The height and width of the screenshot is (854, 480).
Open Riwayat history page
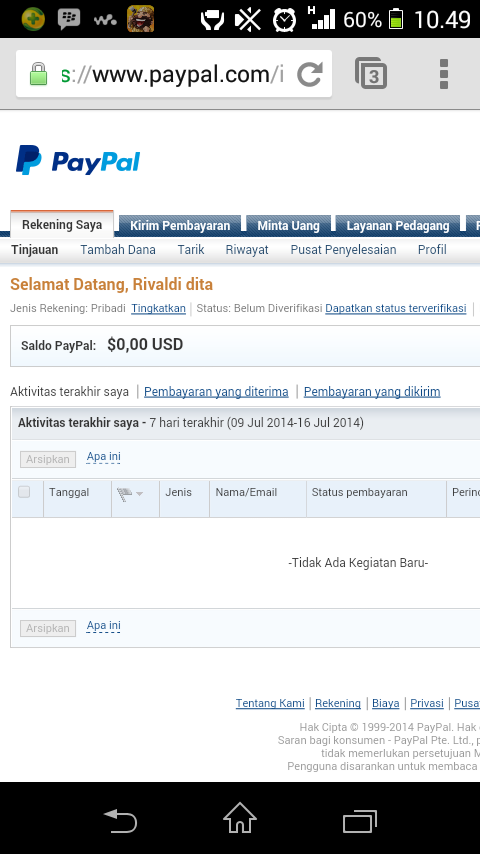tap(247, 249)
